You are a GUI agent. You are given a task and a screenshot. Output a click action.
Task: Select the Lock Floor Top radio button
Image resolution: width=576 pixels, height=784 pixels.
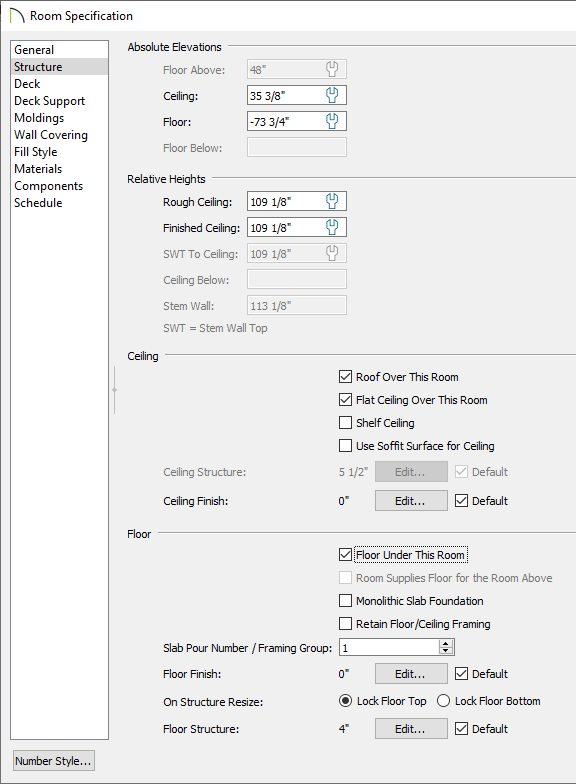pyautogui.click(x=346, y=701)
